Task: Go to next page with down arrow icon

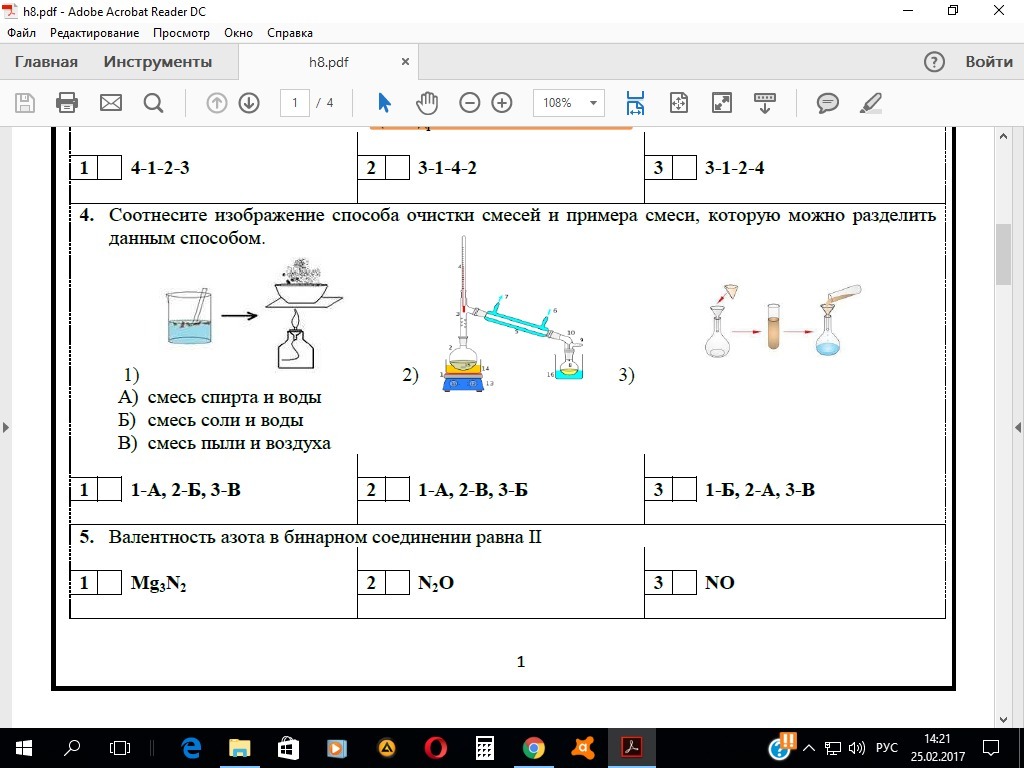Action: point(248,102)
